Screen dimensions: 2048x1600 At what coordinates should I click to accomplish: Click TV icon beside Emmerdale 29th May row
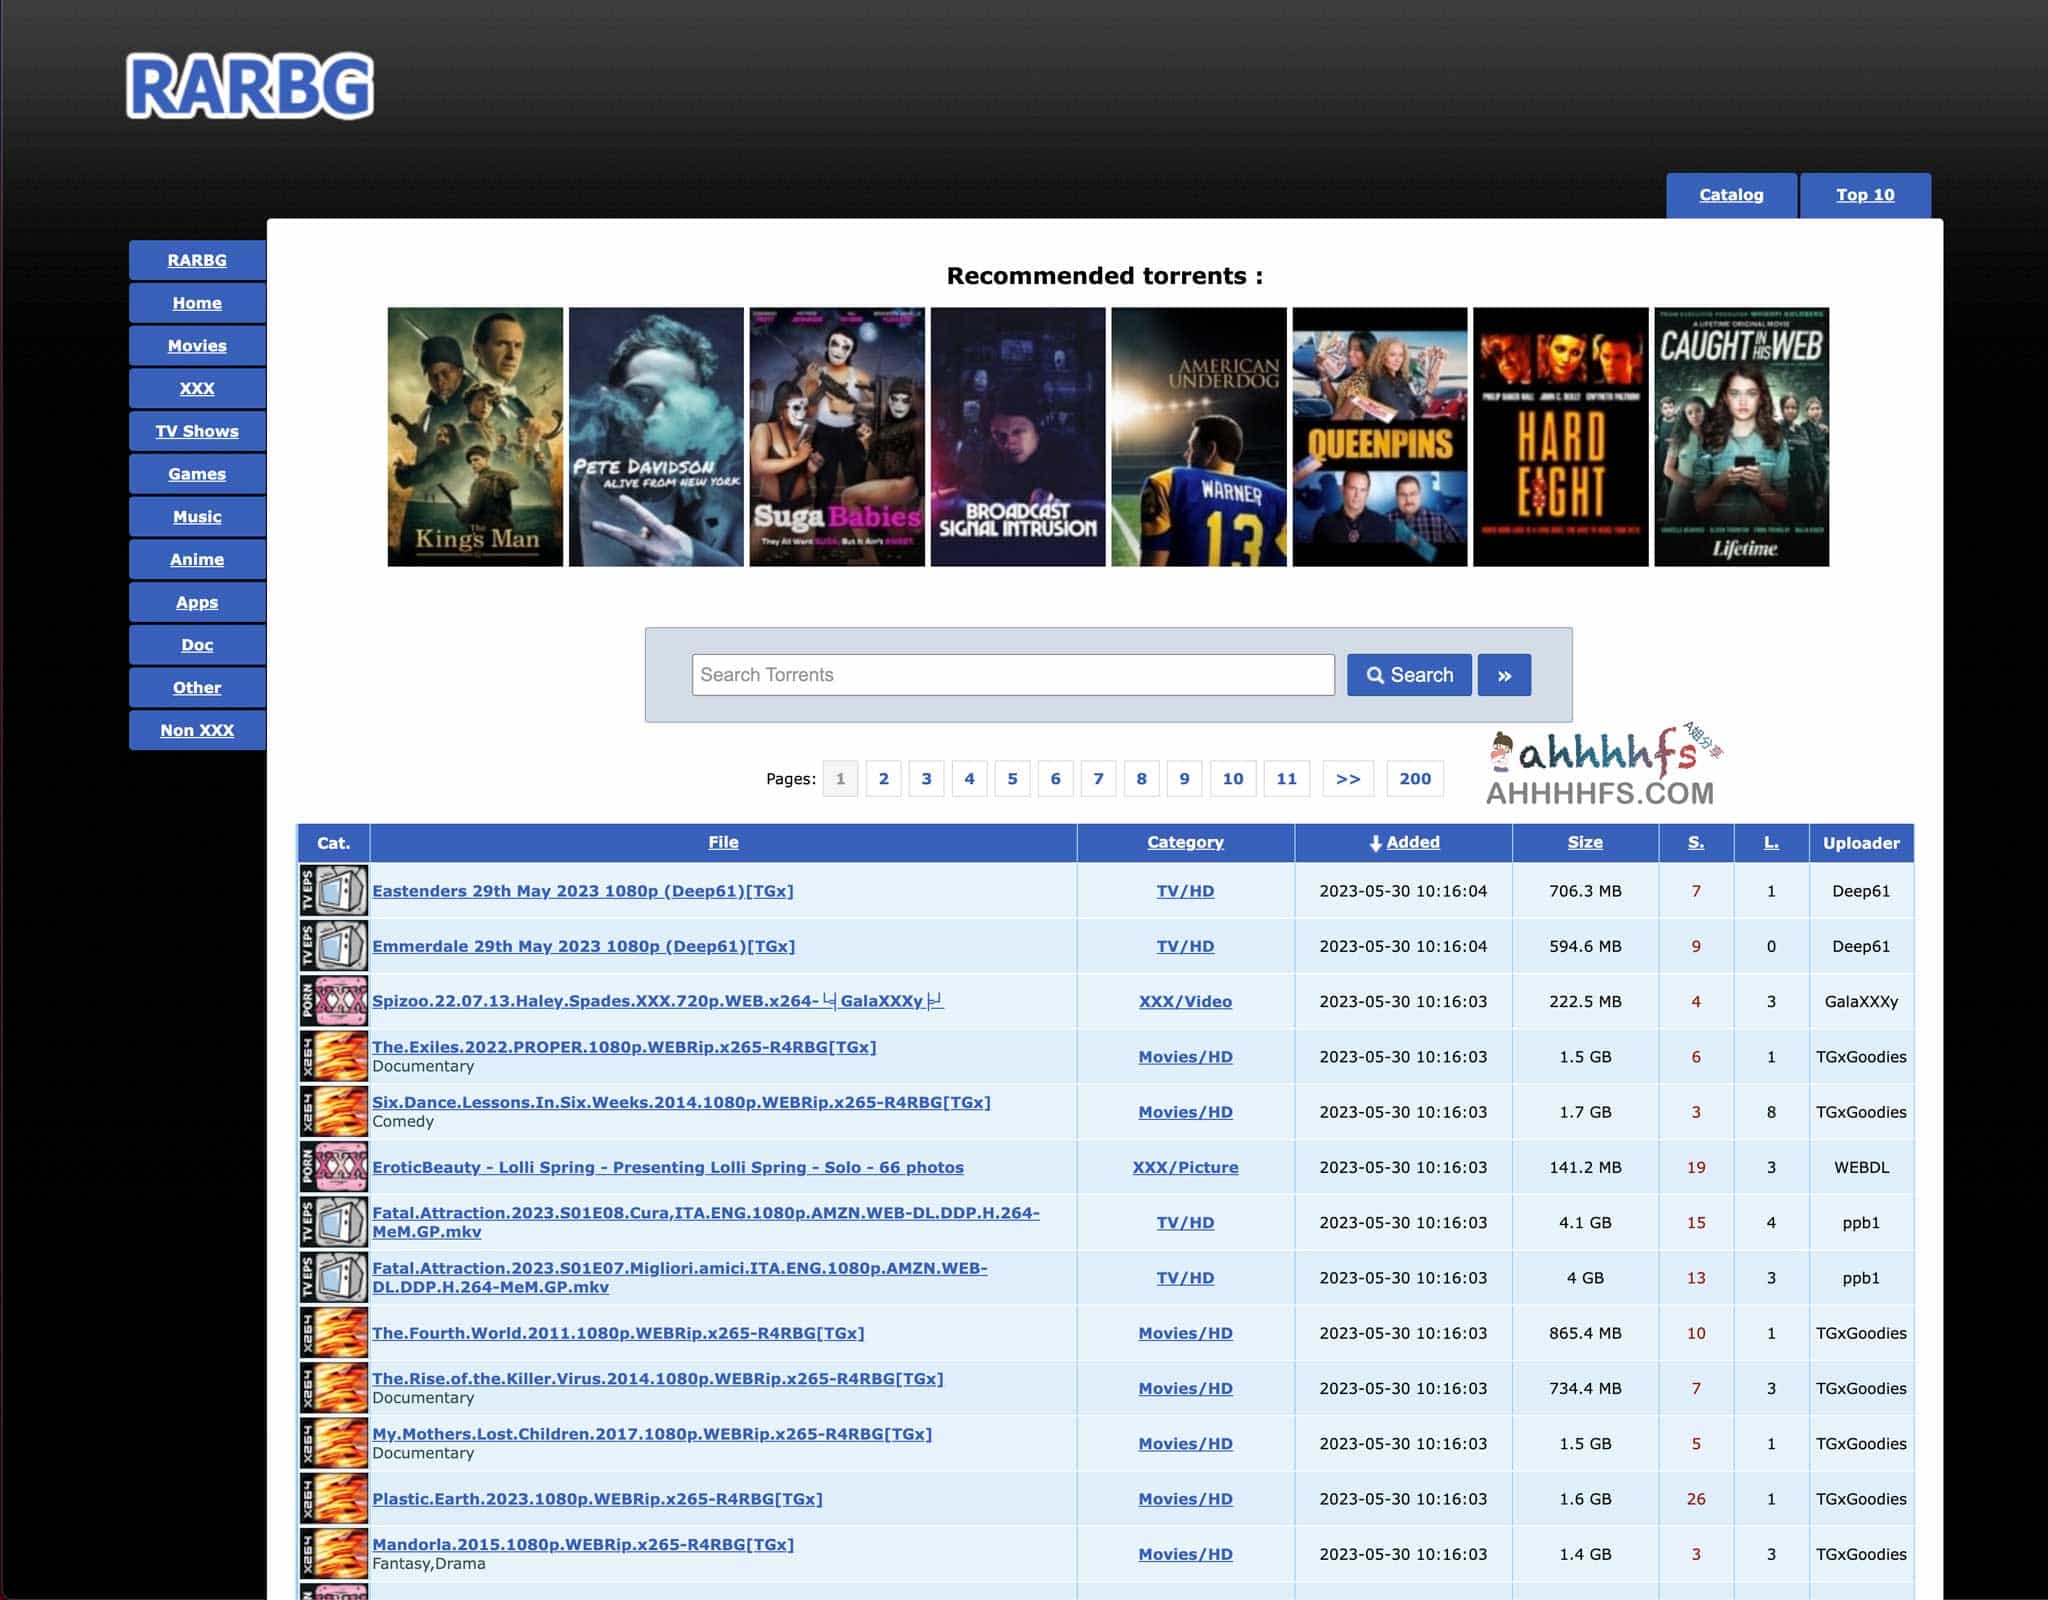[334, 946]
